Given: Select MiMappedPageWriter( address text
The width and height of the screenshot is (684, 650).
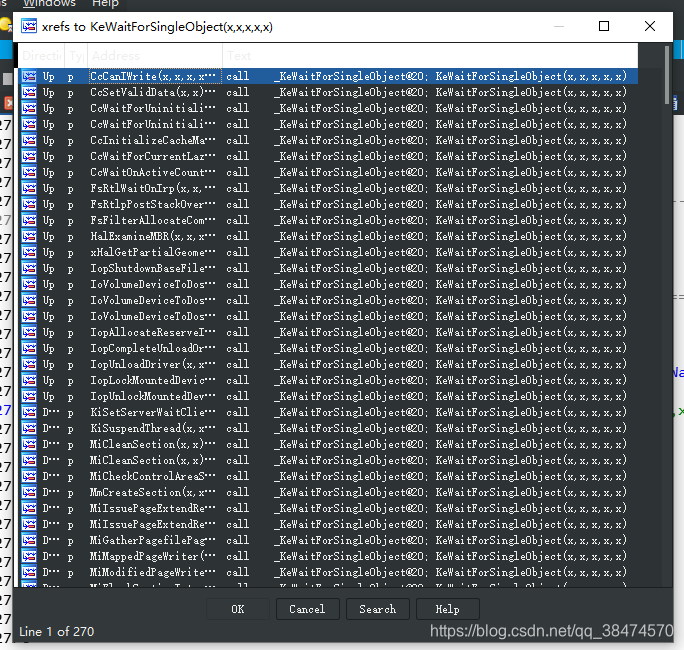Looking at the screenshot, I should [x=153, y=556].
